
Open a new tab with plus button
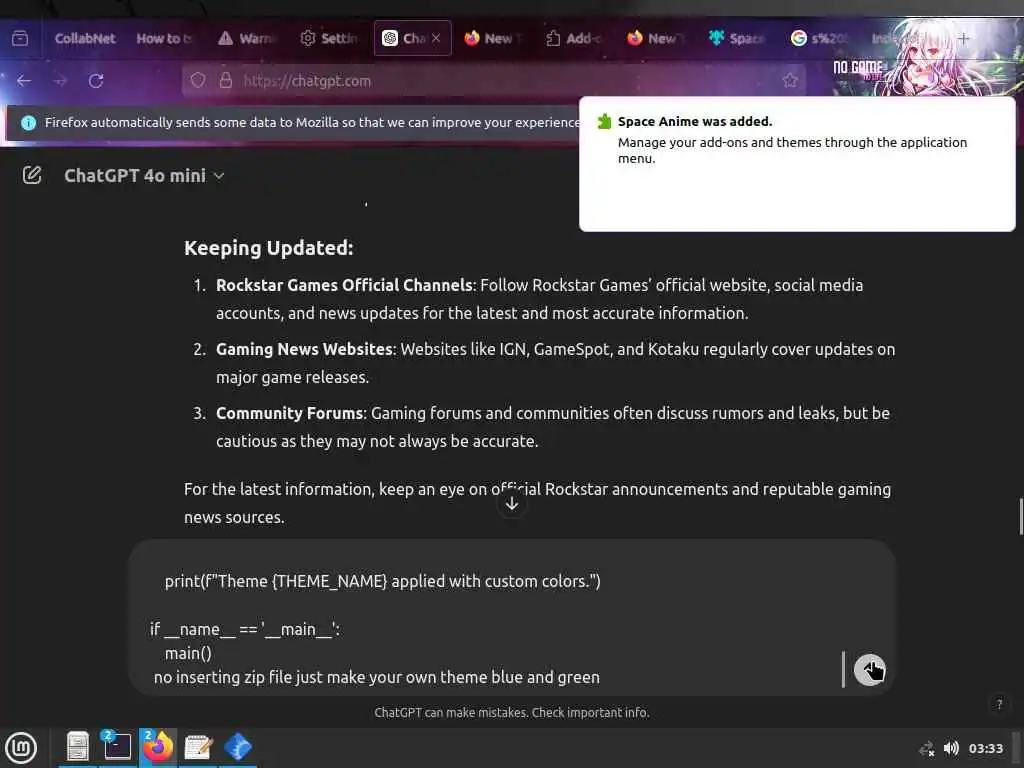click(963, 39)
